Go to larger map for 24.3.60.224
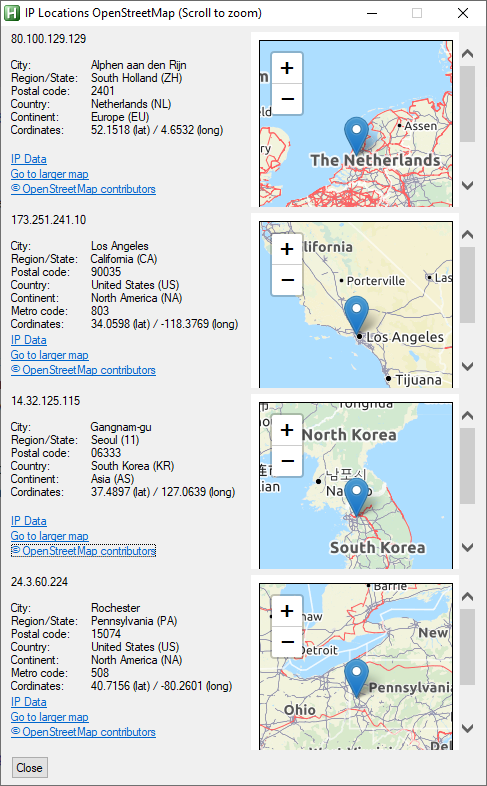The width and height of the screenshot is (487, 786). click(50, 717)
